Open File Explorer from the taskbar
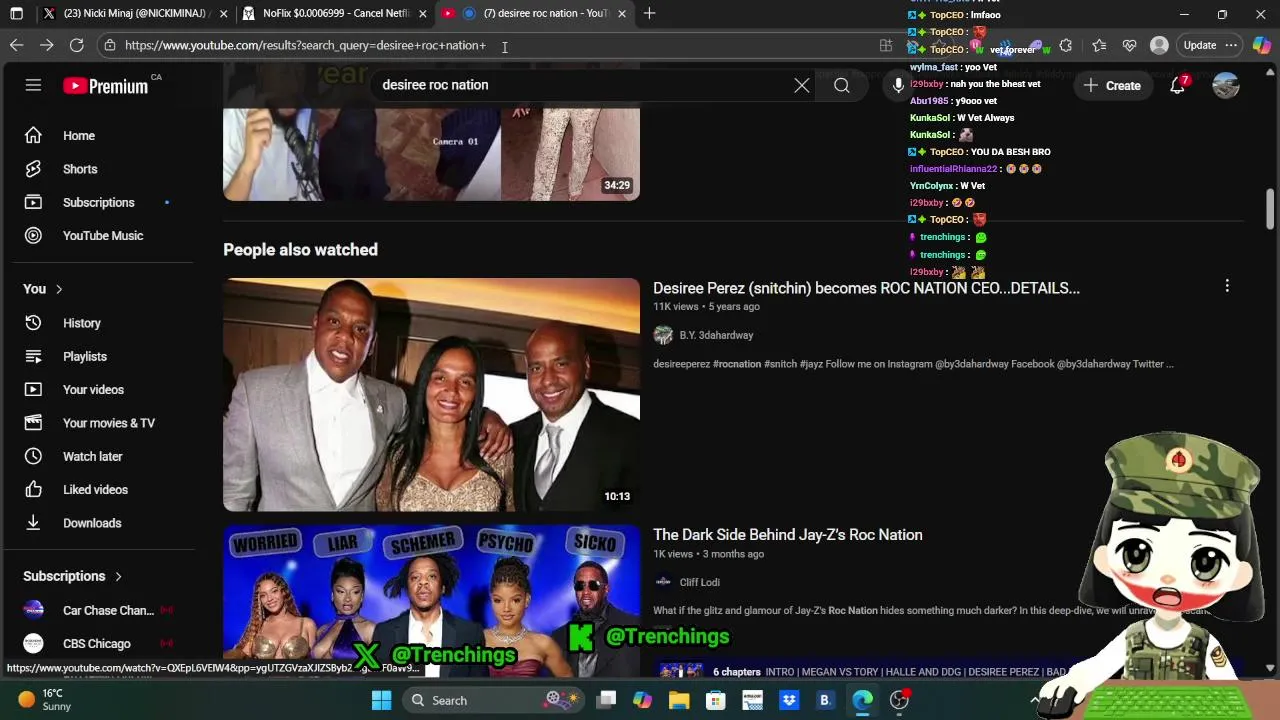The width and height of the screenshot is (1280, 720). point(679,700)
